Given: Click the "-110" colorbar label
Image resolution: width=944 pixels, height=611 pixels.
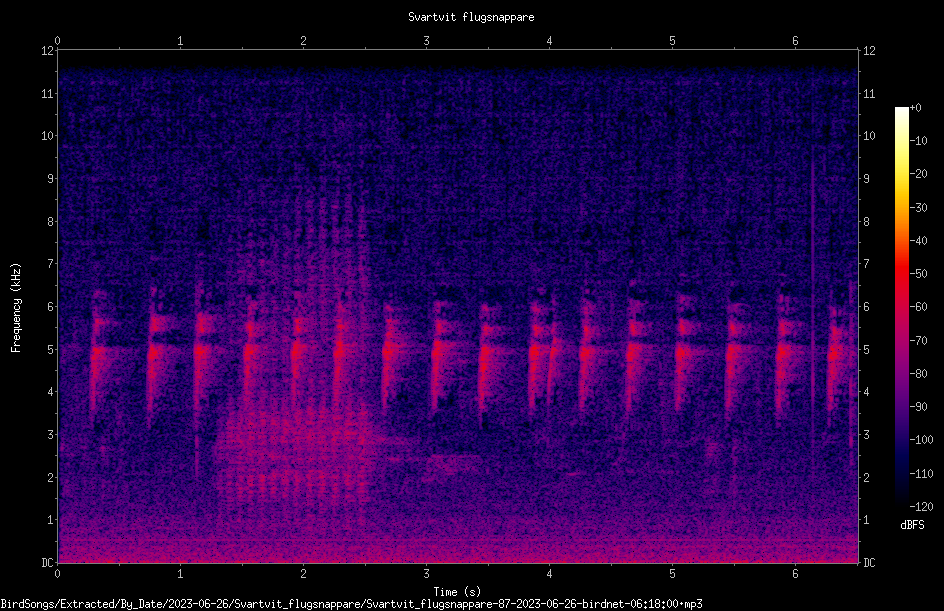Looking at the screenshot, I should (x=921, y=474).
